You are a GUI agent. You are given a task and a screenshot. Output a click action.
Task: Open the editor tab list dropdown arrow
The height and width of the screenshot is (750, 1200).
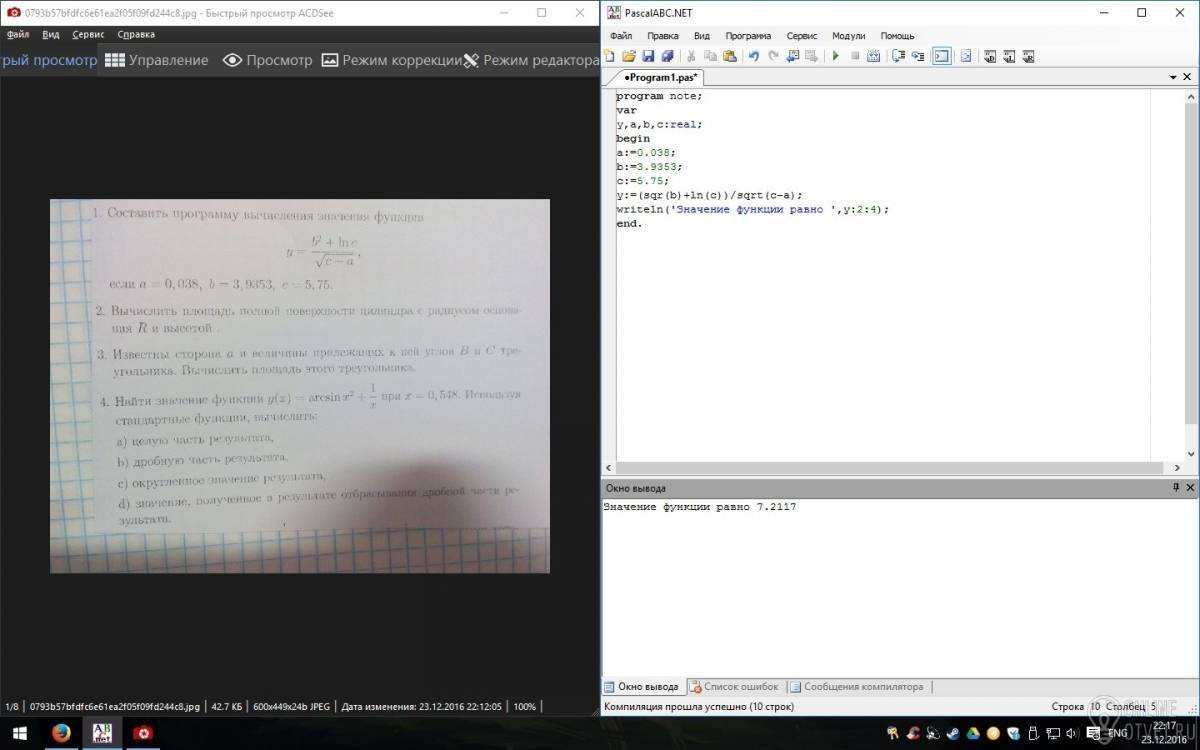point(1174,76)
